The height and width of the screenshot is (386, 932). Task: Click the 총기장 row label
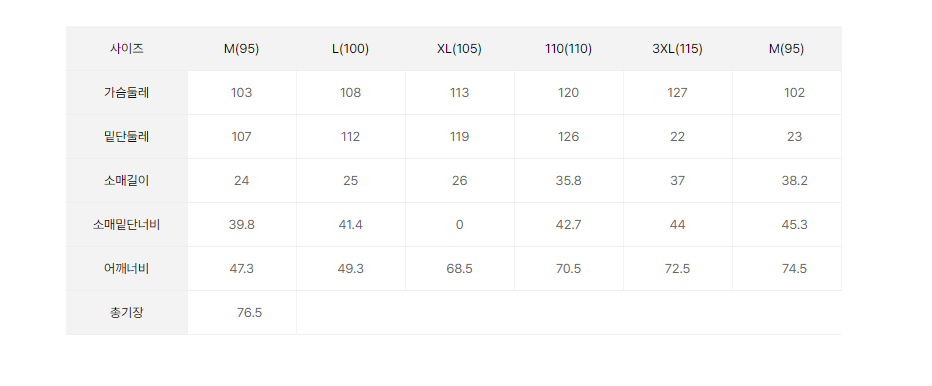click(x=127, y=313)
